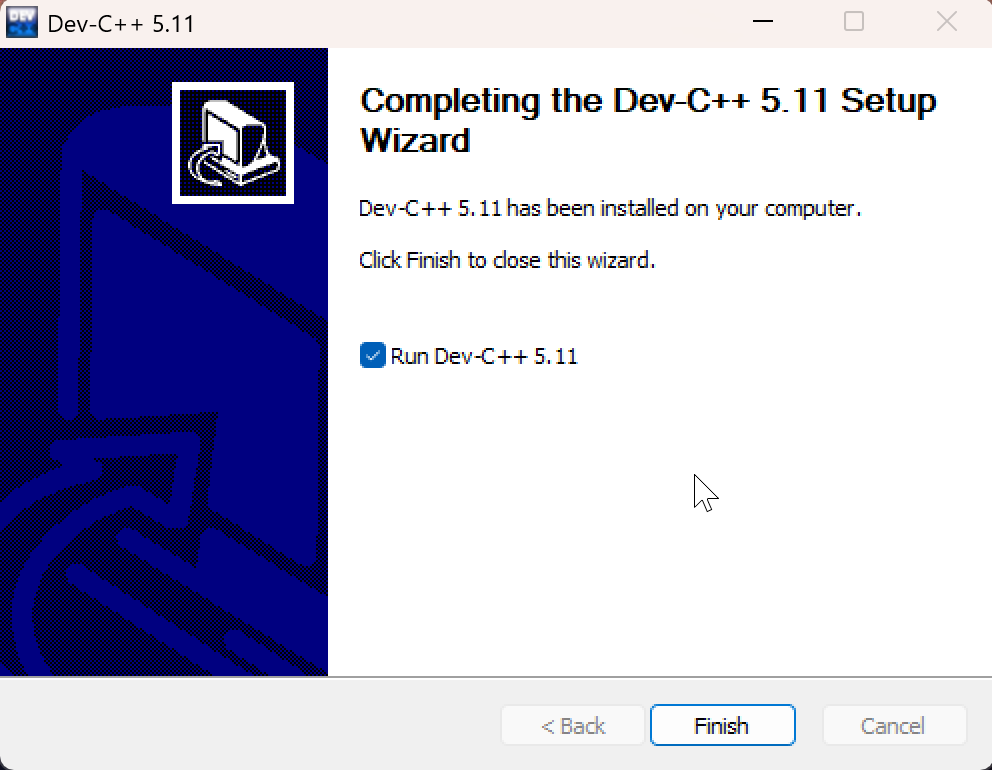Click the "Completing the Dev-C++ 5.11 Setup Wizard" heading
This screenshot has height=770, width=992.
point(648,120)
